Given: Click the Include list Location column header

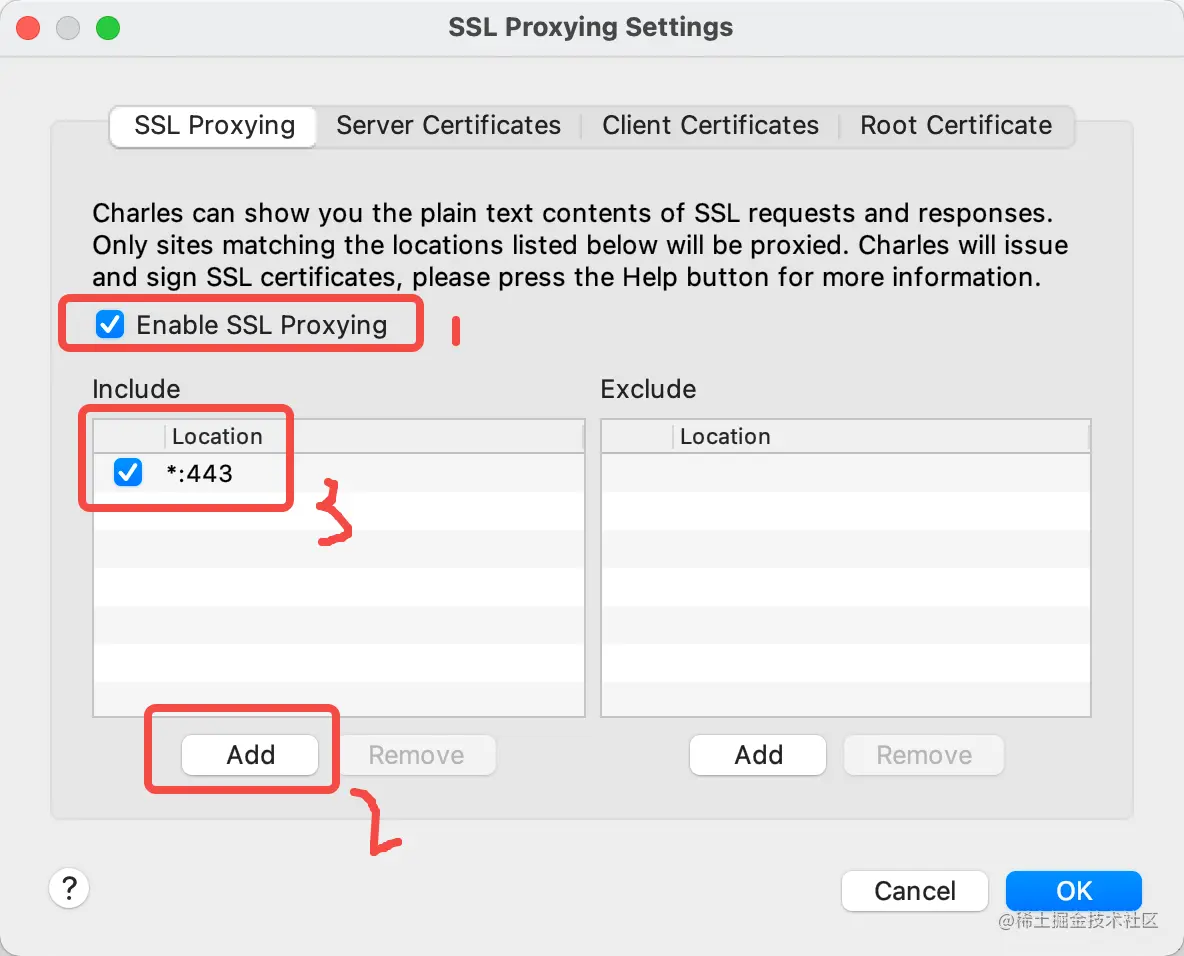Looking at the screenshot, I should pyautogui.click(x=217, y=437).
